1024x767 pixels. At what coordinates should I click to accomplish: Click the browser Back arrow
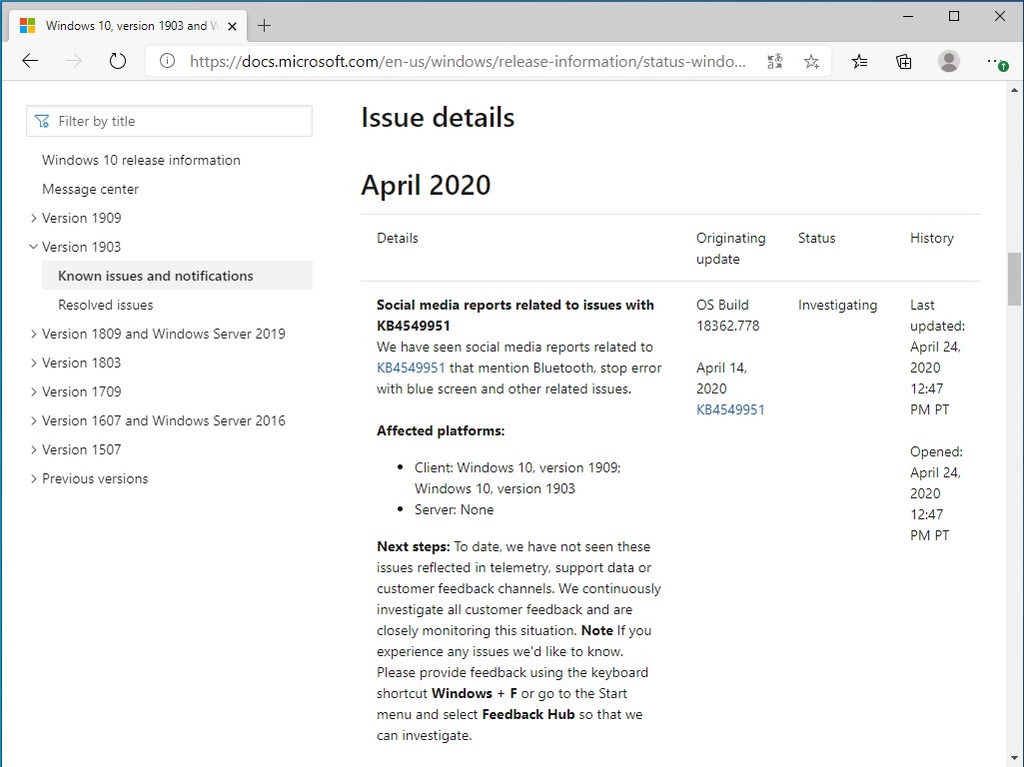(x=30, y=61)
